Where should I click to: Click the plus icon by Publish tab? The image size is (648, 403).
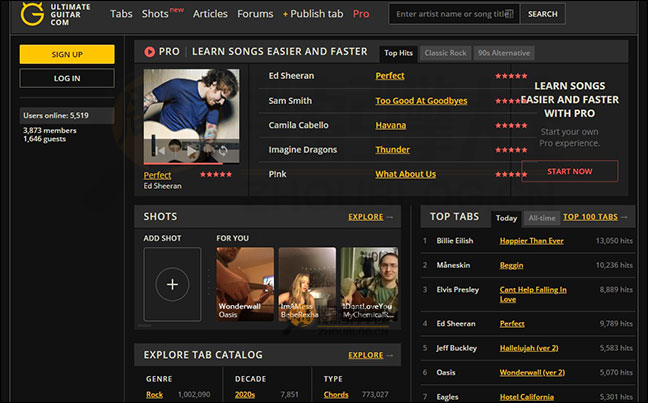[x=285, y=14]
